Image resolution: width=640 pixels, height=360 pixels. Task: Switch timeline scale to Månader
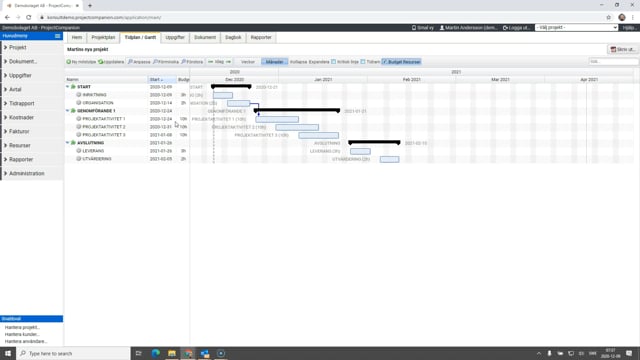pyautogui.click(x=274, y=62)
